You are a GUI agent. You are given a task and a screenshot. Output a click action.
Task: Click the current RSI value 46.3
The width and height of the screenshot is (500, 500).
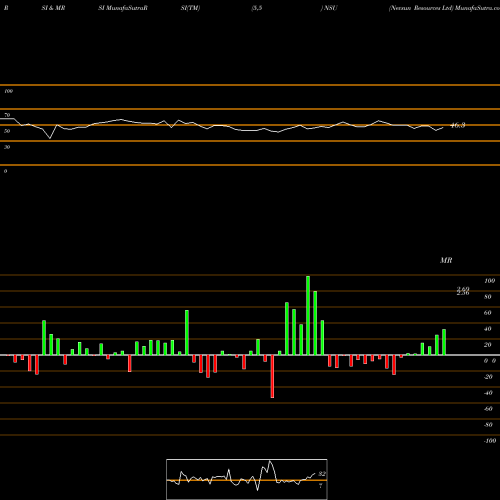tap(458, 125)
